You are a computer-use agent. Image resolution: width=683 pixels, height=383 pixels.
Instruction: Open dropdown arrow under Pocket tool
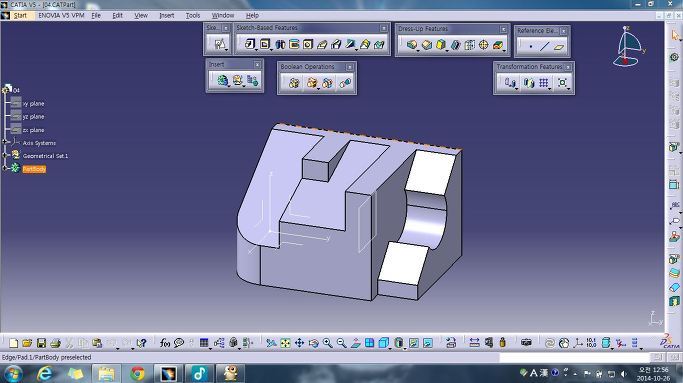pyautogui.click(x=271, y=50)
